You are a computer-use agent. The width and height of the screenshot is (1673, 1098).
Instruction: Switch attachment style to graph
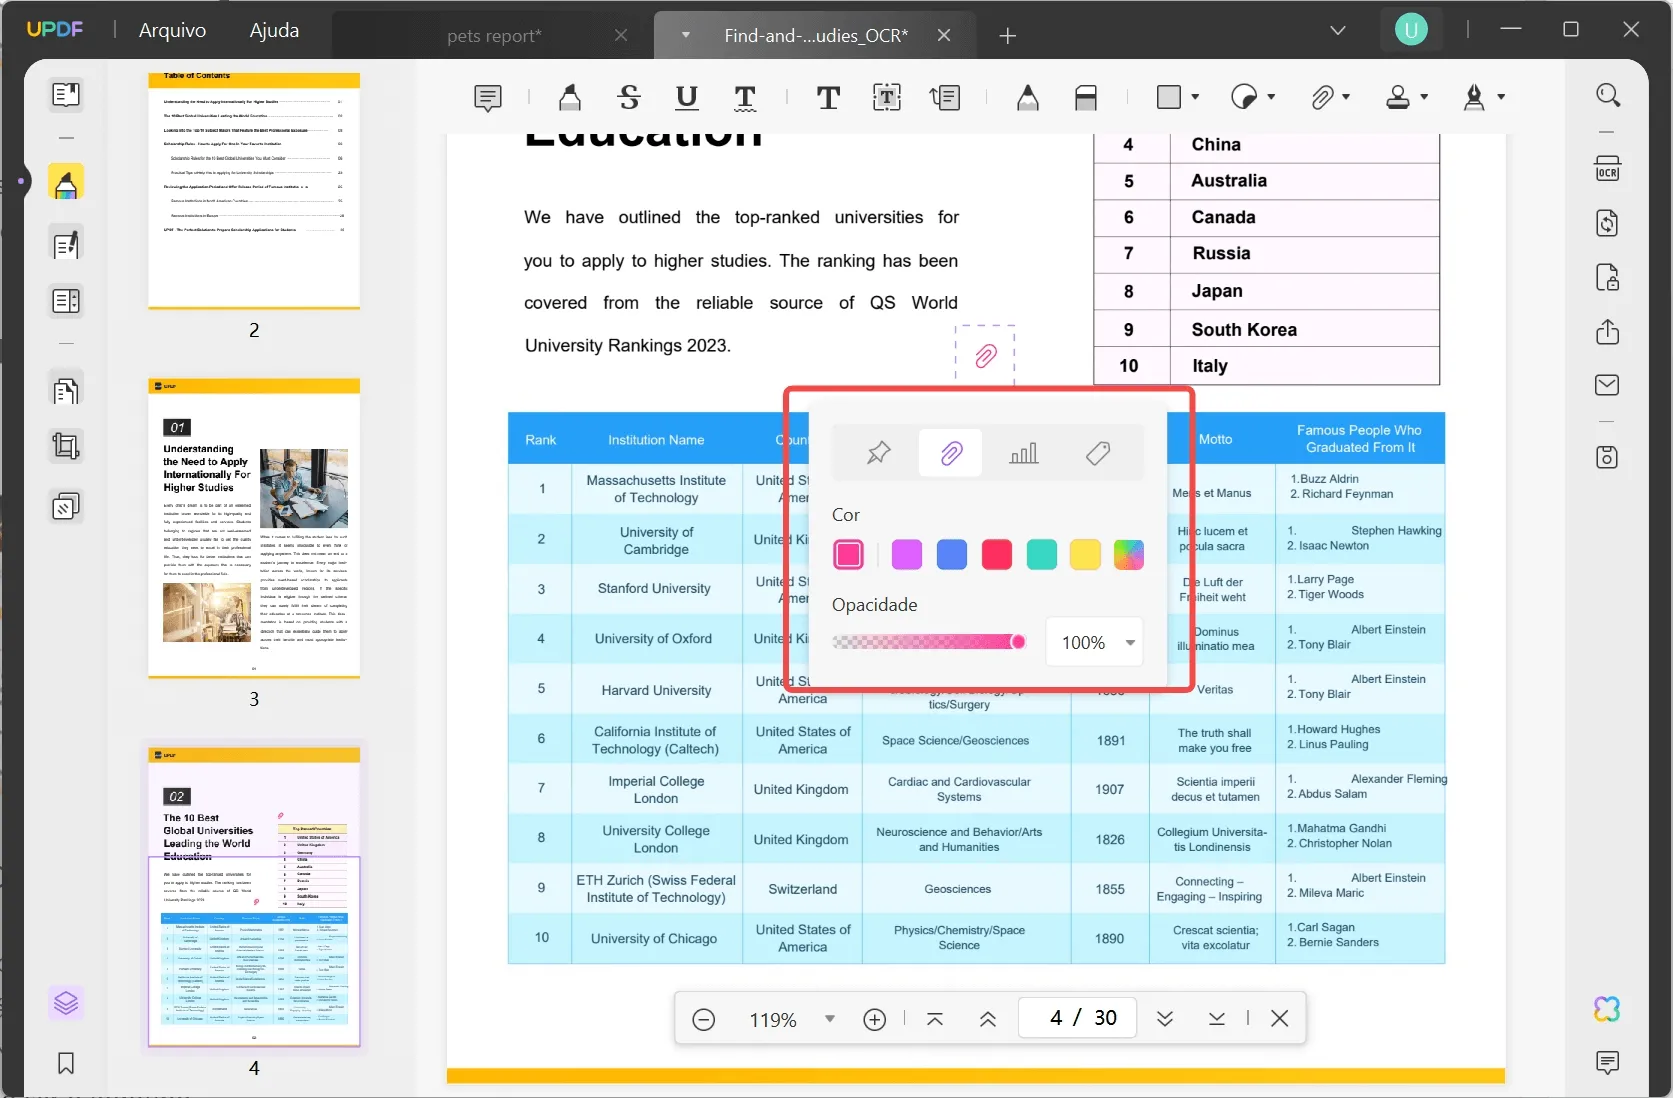(1024, 453)
